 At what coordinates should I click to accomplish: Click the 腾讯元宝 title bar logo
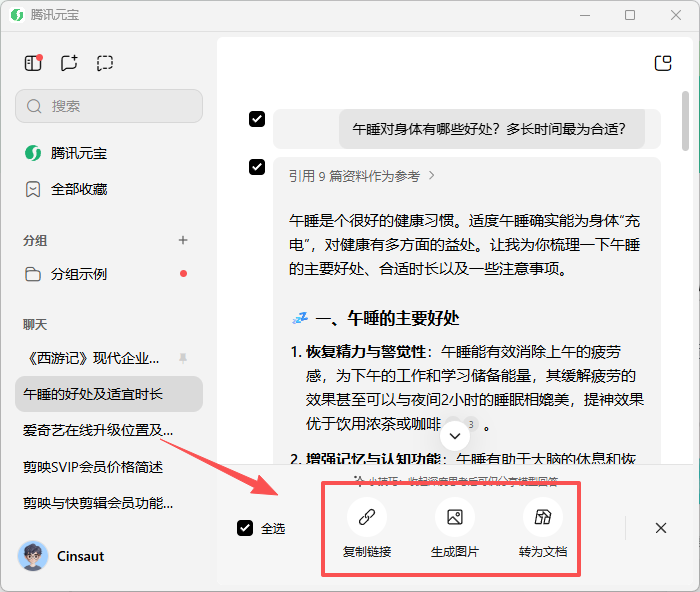[17, 15]
